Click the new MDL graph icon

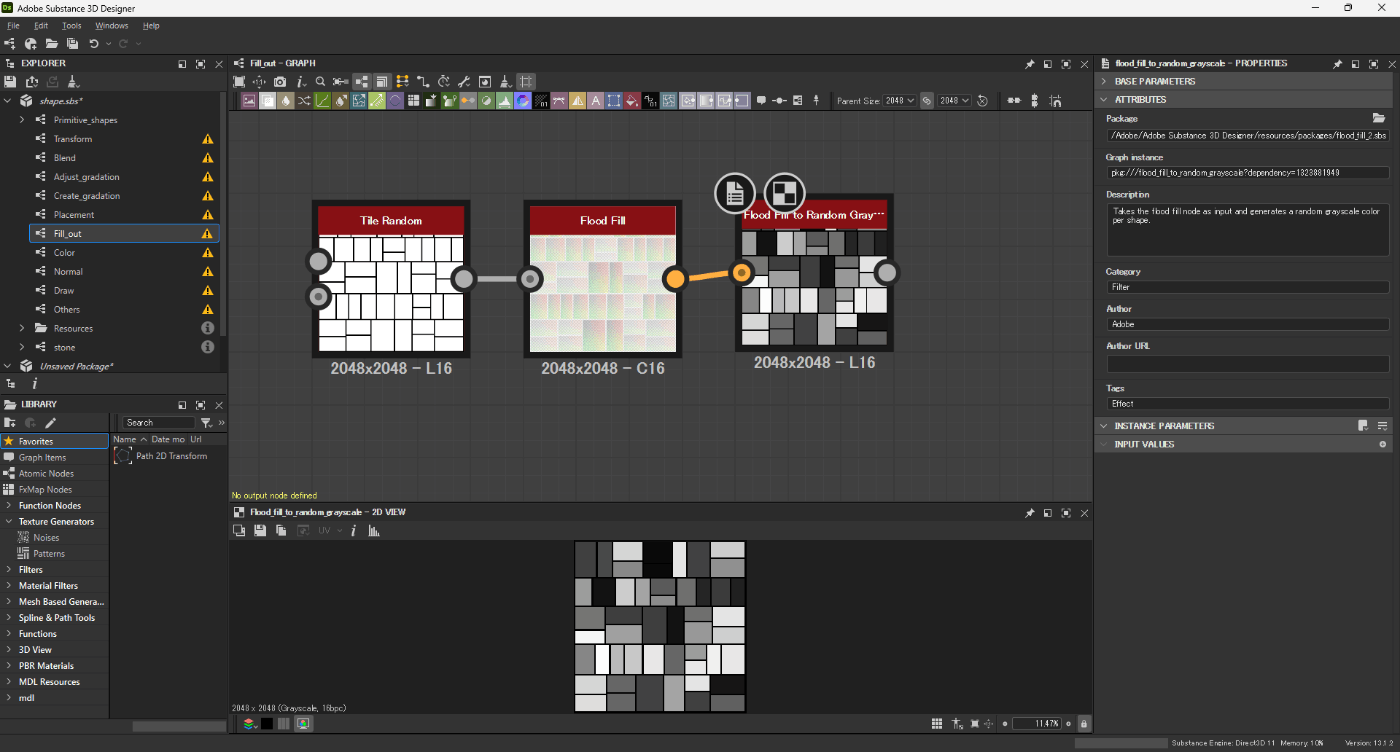[x=31, y=44]
